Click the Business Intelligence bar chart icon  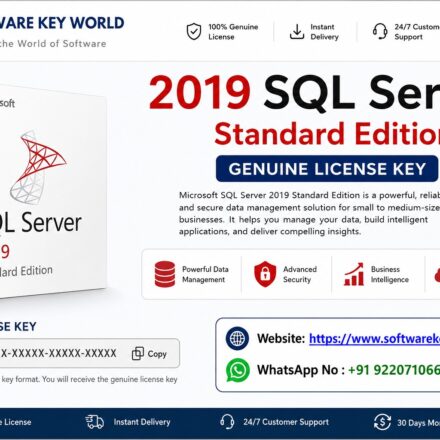pyautogui.click(x=354, y=274)
